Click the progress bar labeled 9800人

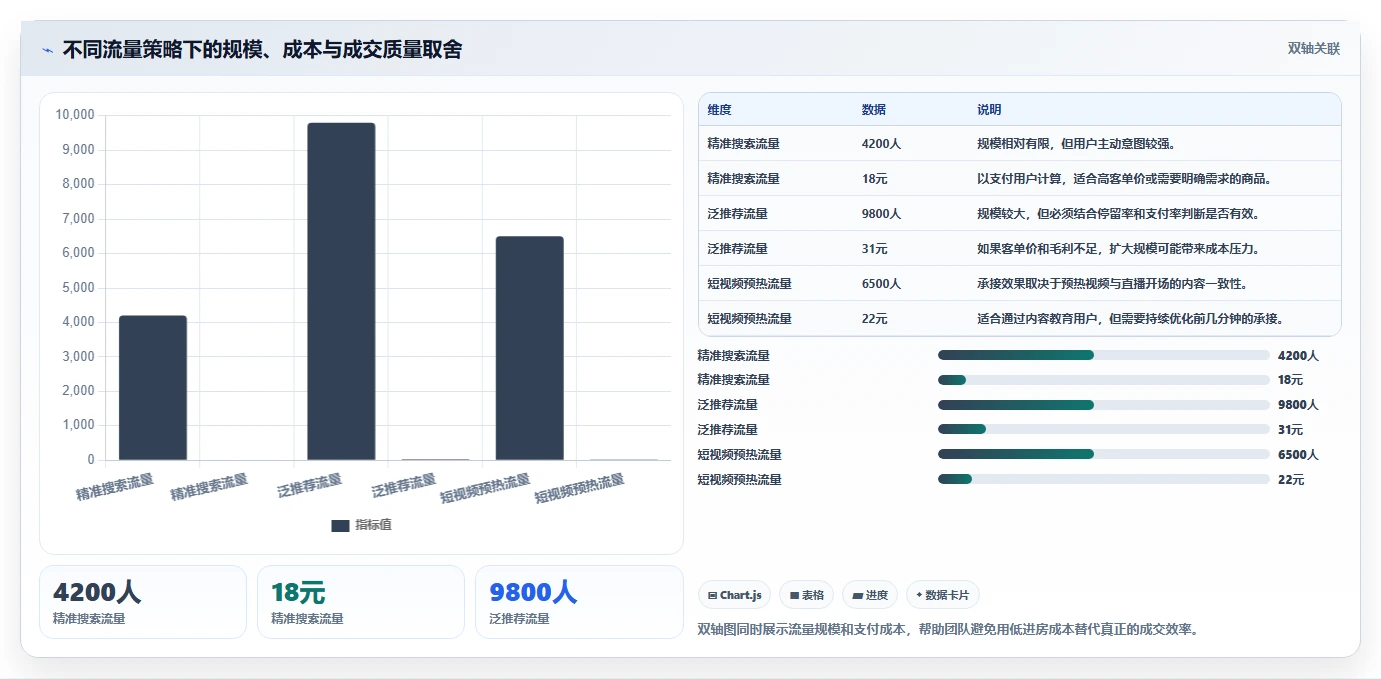[1104, 405]
